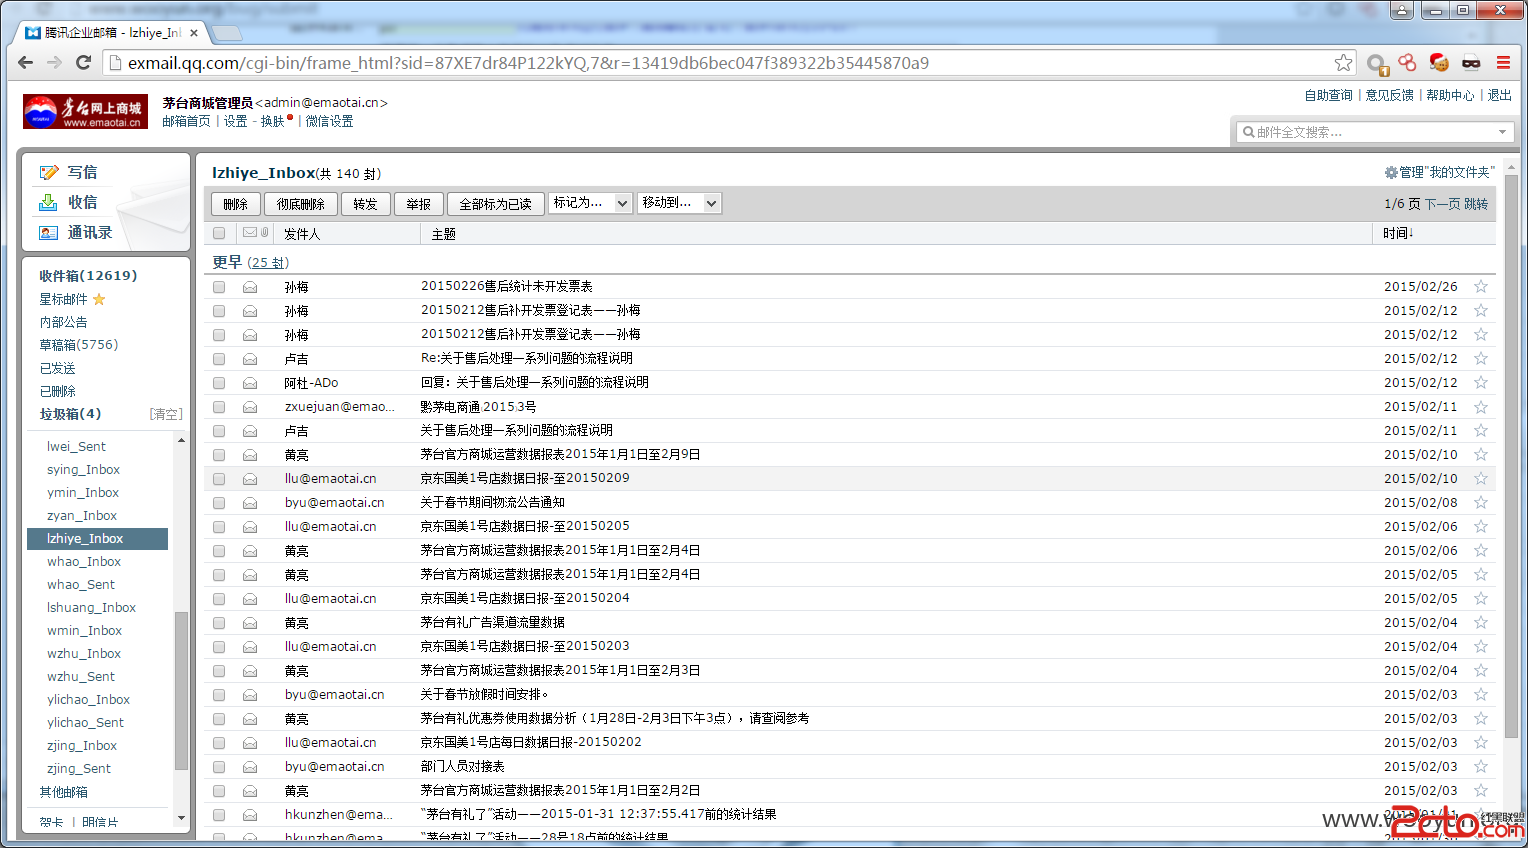
Task: Open the 微信设置 link
Action: click(329, 121)
